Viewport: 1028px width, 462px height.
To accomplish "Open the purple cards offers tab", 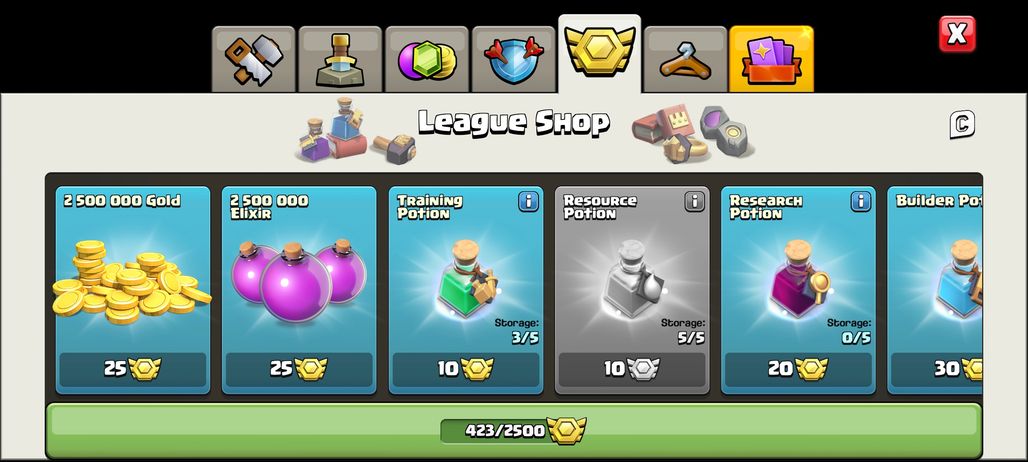I will (x=772, y=60).
